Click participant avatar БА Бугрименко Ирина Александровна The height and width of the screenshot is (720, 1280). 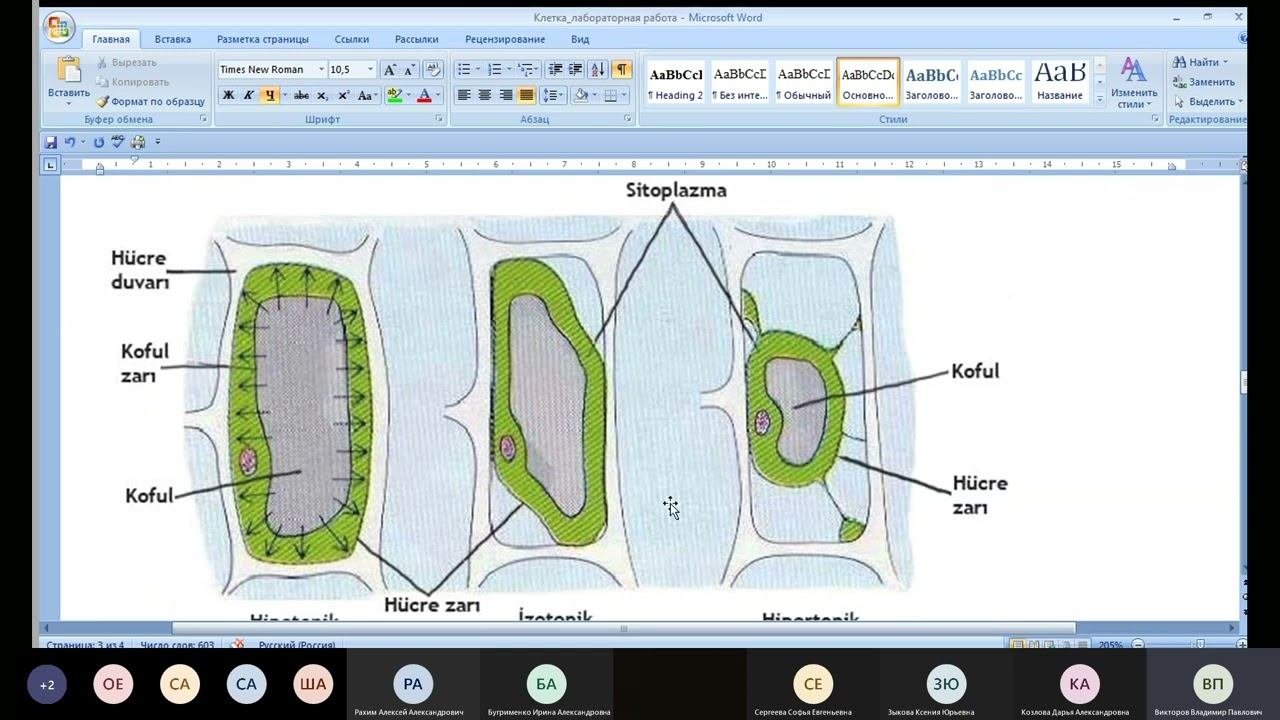(x=546, y=684)
